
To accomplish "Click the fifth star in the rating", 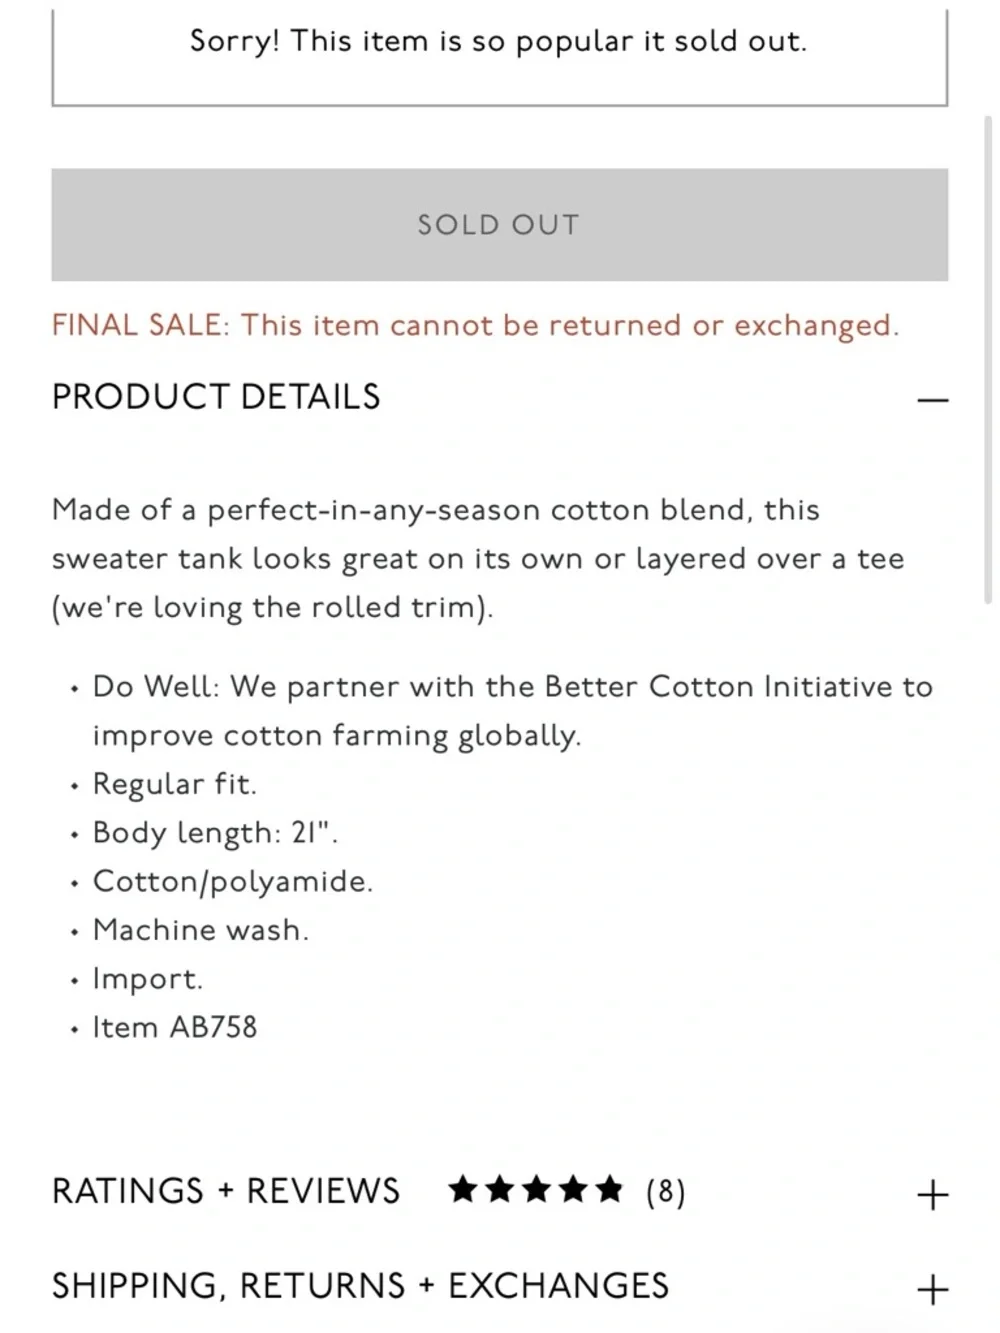I will pos(608,1190).
